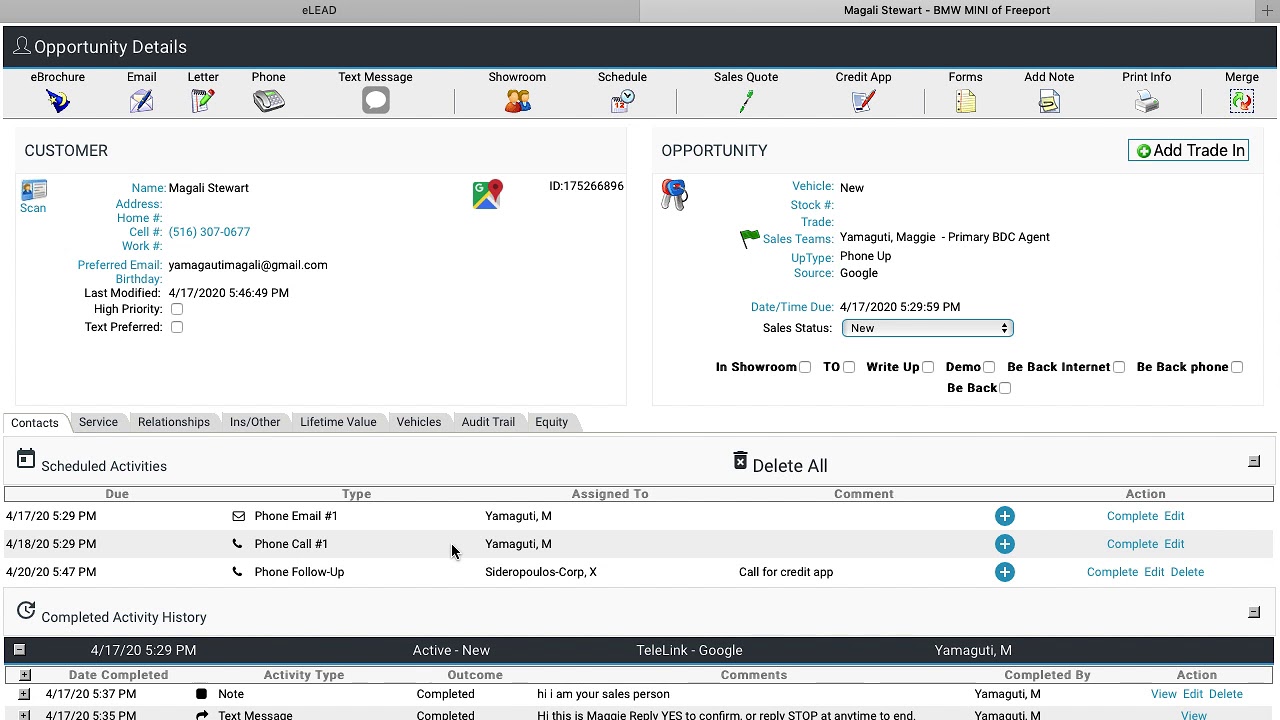Click Edit on Phone Call #1 row
The height and width of the screenshot is (720, 1280).
[1174, 544]
